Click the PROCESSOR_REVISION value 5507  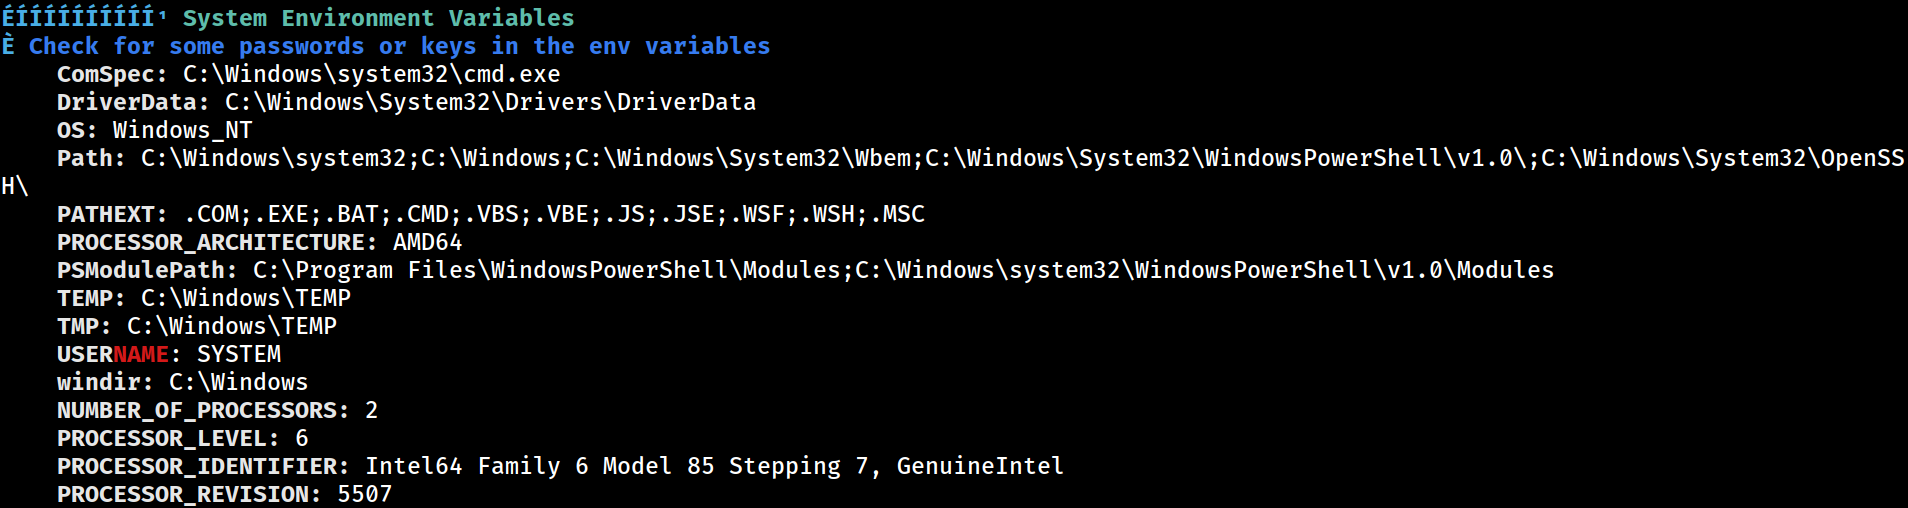point(364,494)
